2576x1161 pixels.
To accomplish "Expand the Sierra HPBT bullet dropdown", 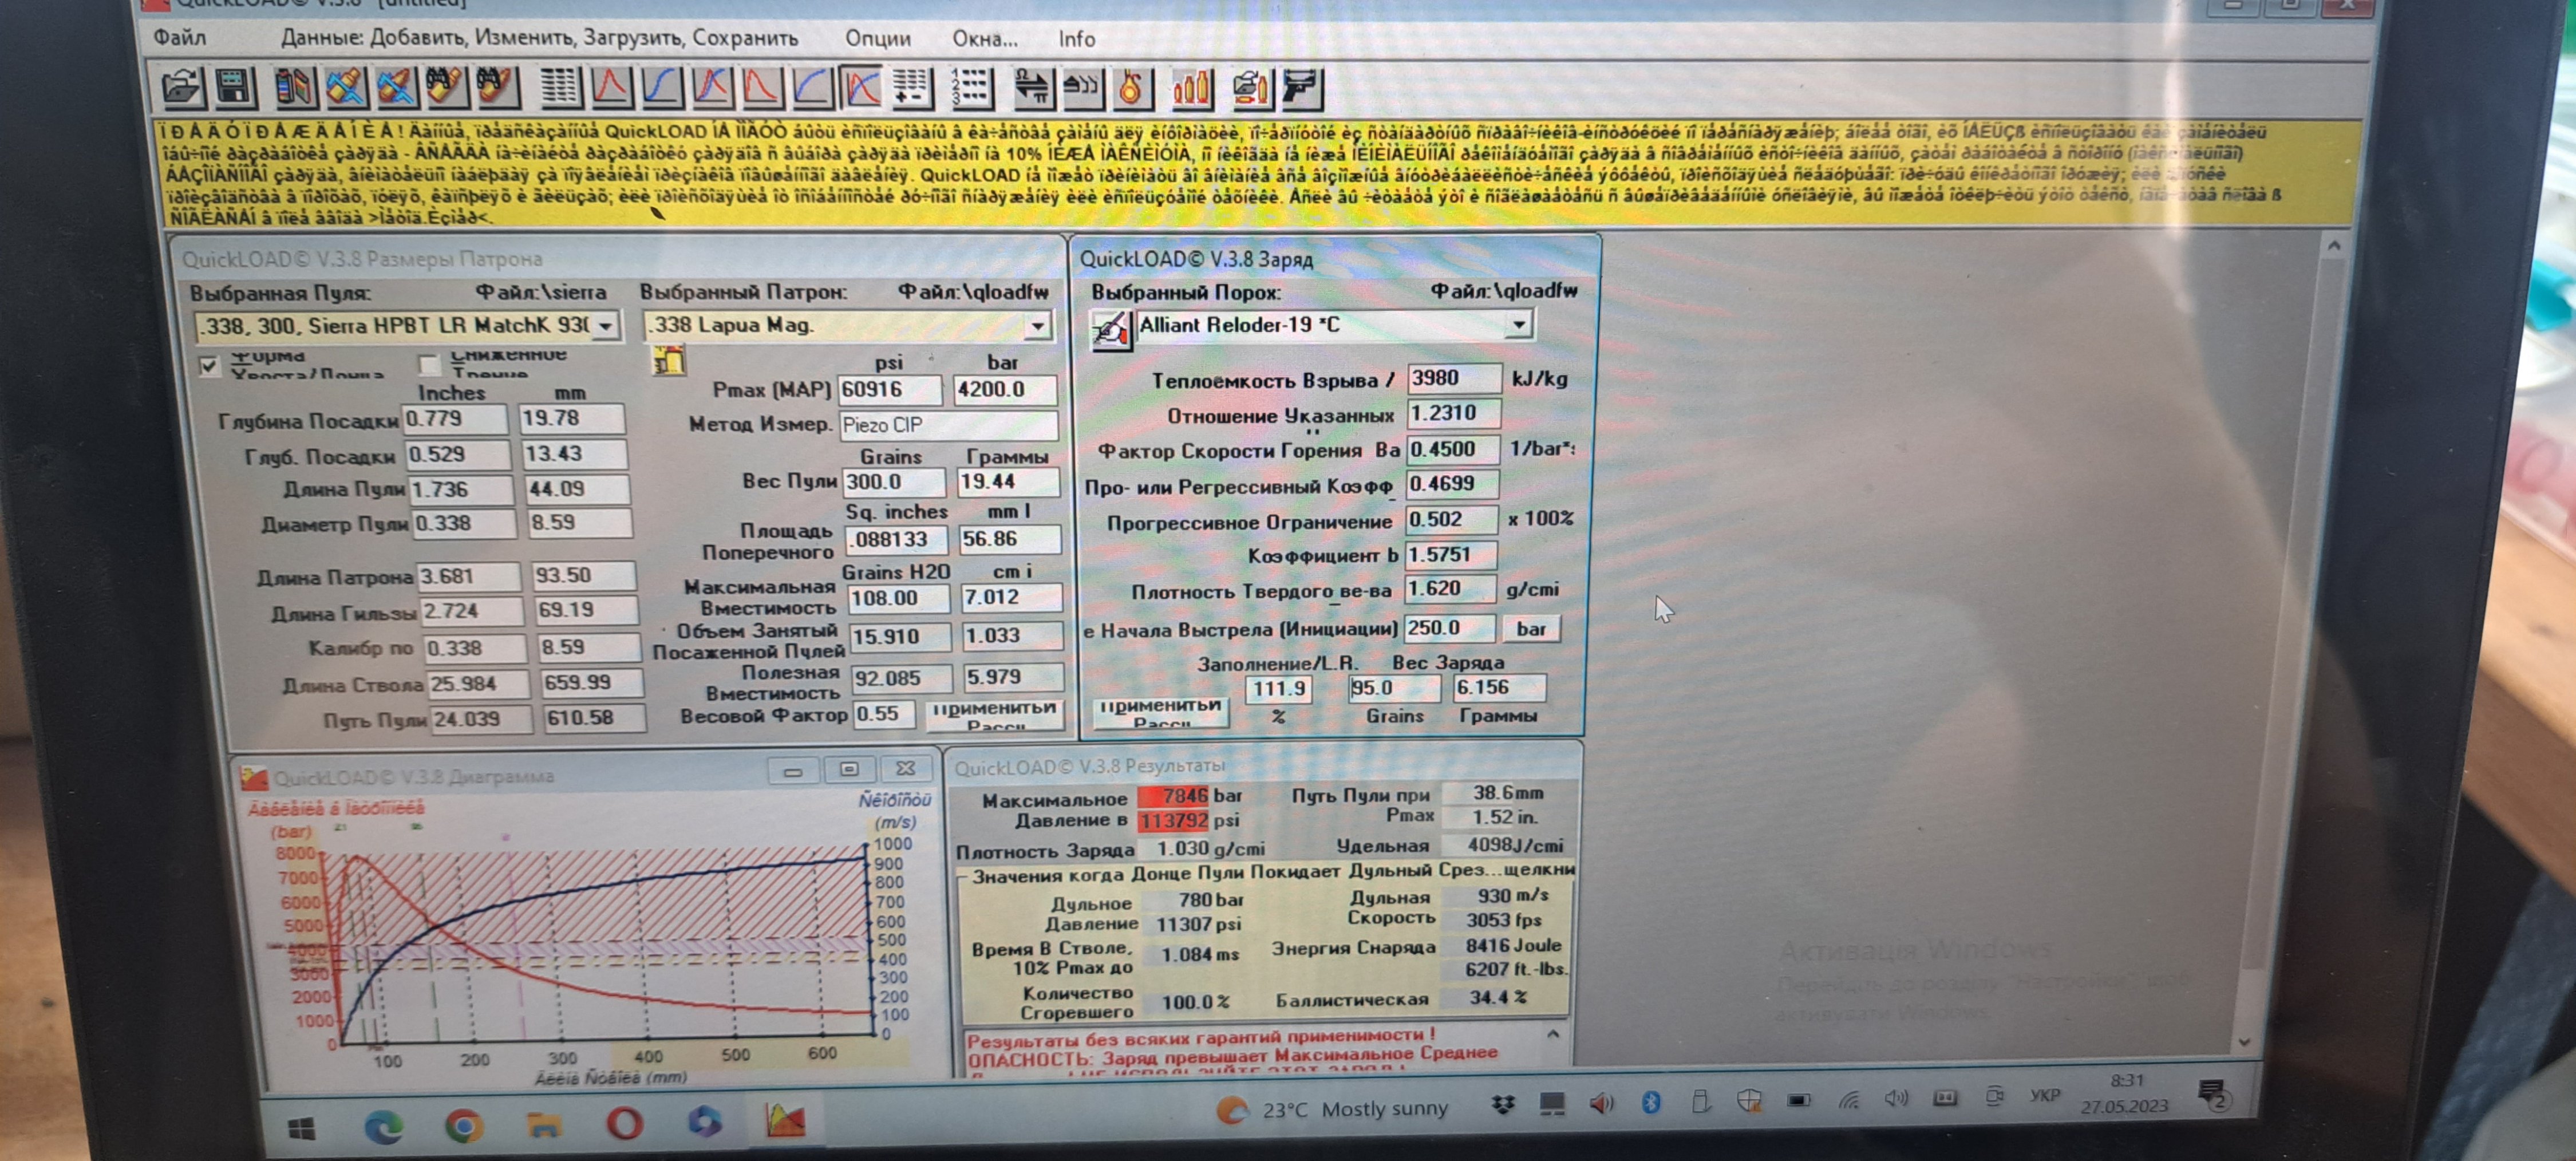I will (x=605, y=327).
